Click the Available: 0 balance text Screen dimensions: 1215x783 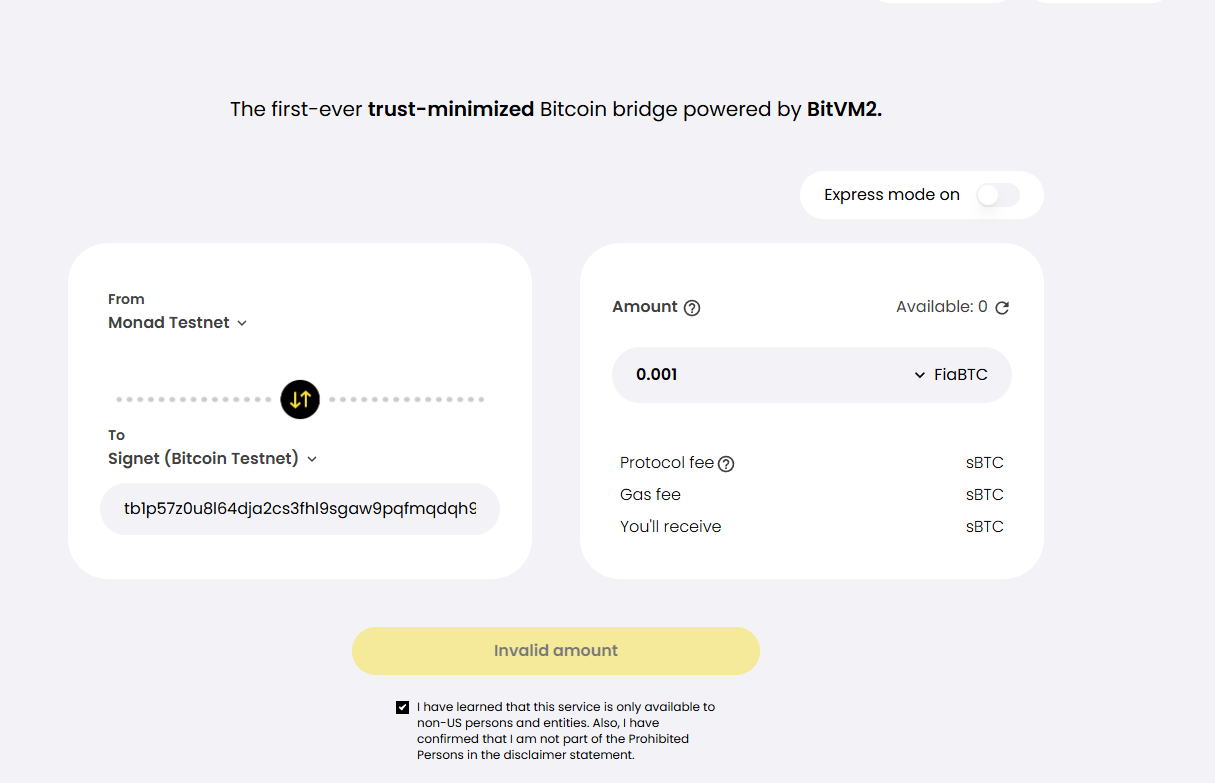[941, 307]
